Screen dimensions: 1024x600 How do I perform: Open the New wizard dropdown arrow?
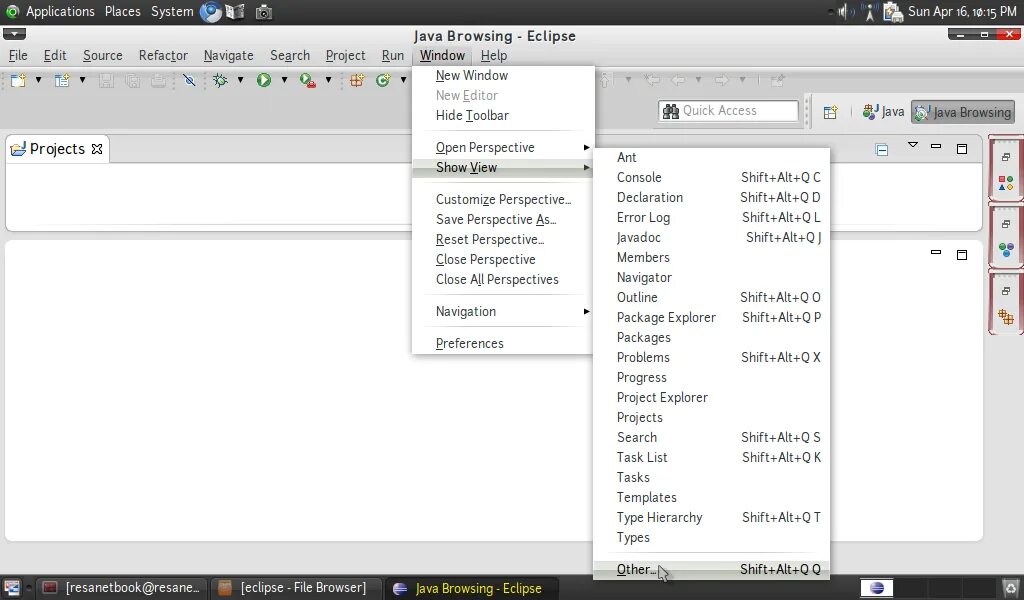(39, 80)
